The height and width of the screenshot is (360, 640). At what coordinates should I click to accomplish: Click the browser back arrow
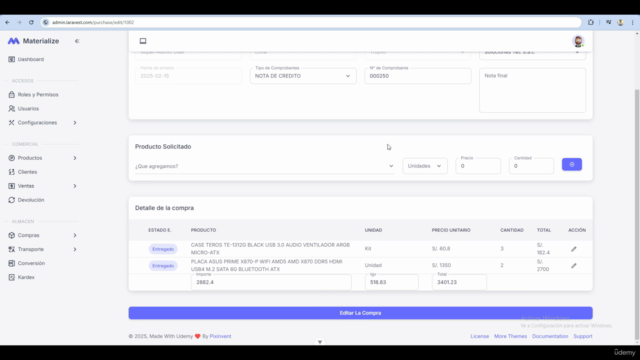click(7, 22)
